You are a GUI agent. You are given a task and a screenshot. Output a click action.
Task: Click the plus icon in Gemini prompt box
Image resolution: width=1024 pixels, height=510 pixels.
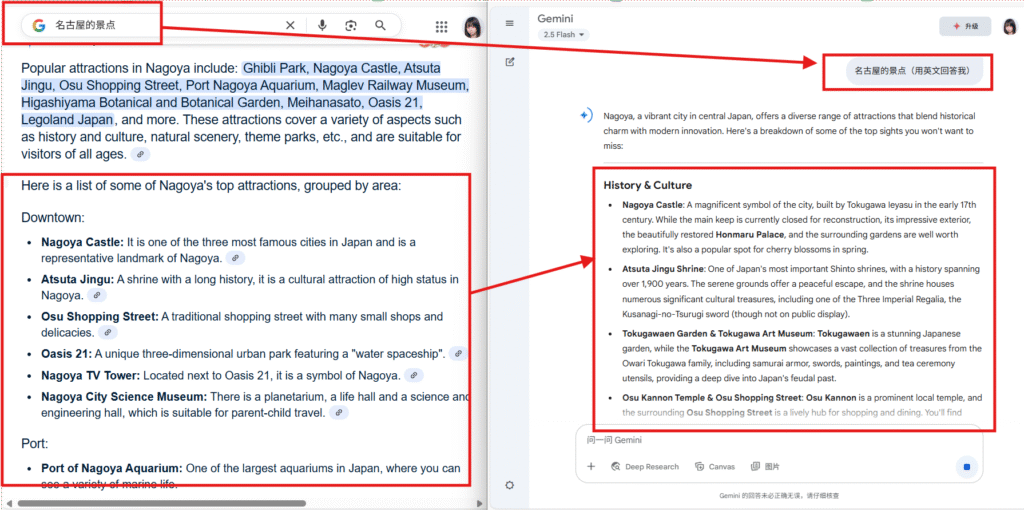(x=591, y=466)
